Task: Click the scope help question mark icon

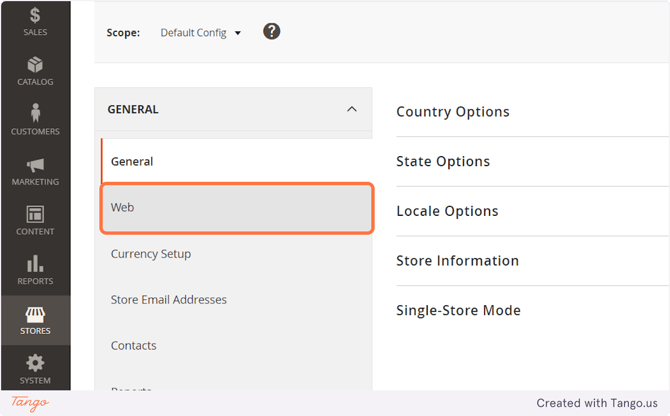Action: click(x=271, y=31)
